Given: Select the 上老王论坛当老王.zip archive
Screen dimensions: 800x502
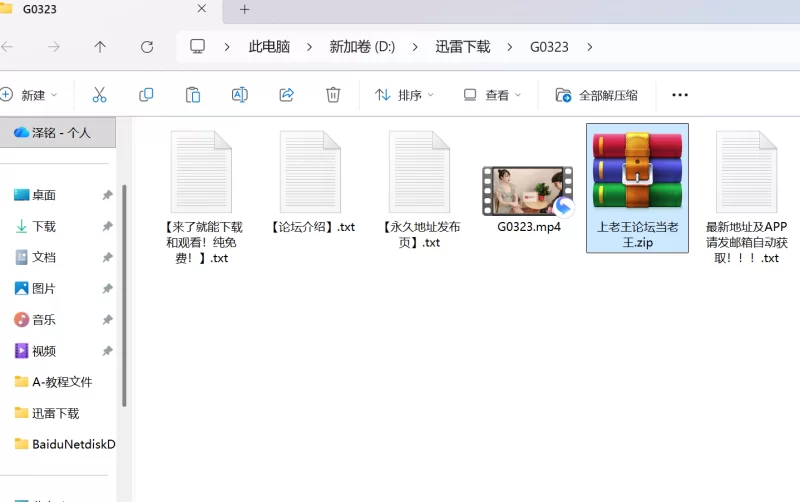Looking at the screenshot, I should tap(637, 188).
